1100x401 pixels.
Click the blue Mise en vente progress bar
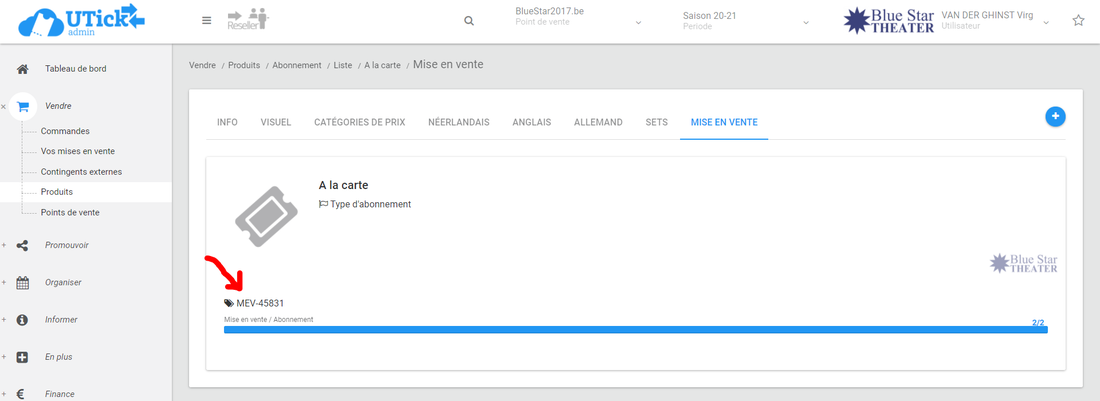point(635,329)
